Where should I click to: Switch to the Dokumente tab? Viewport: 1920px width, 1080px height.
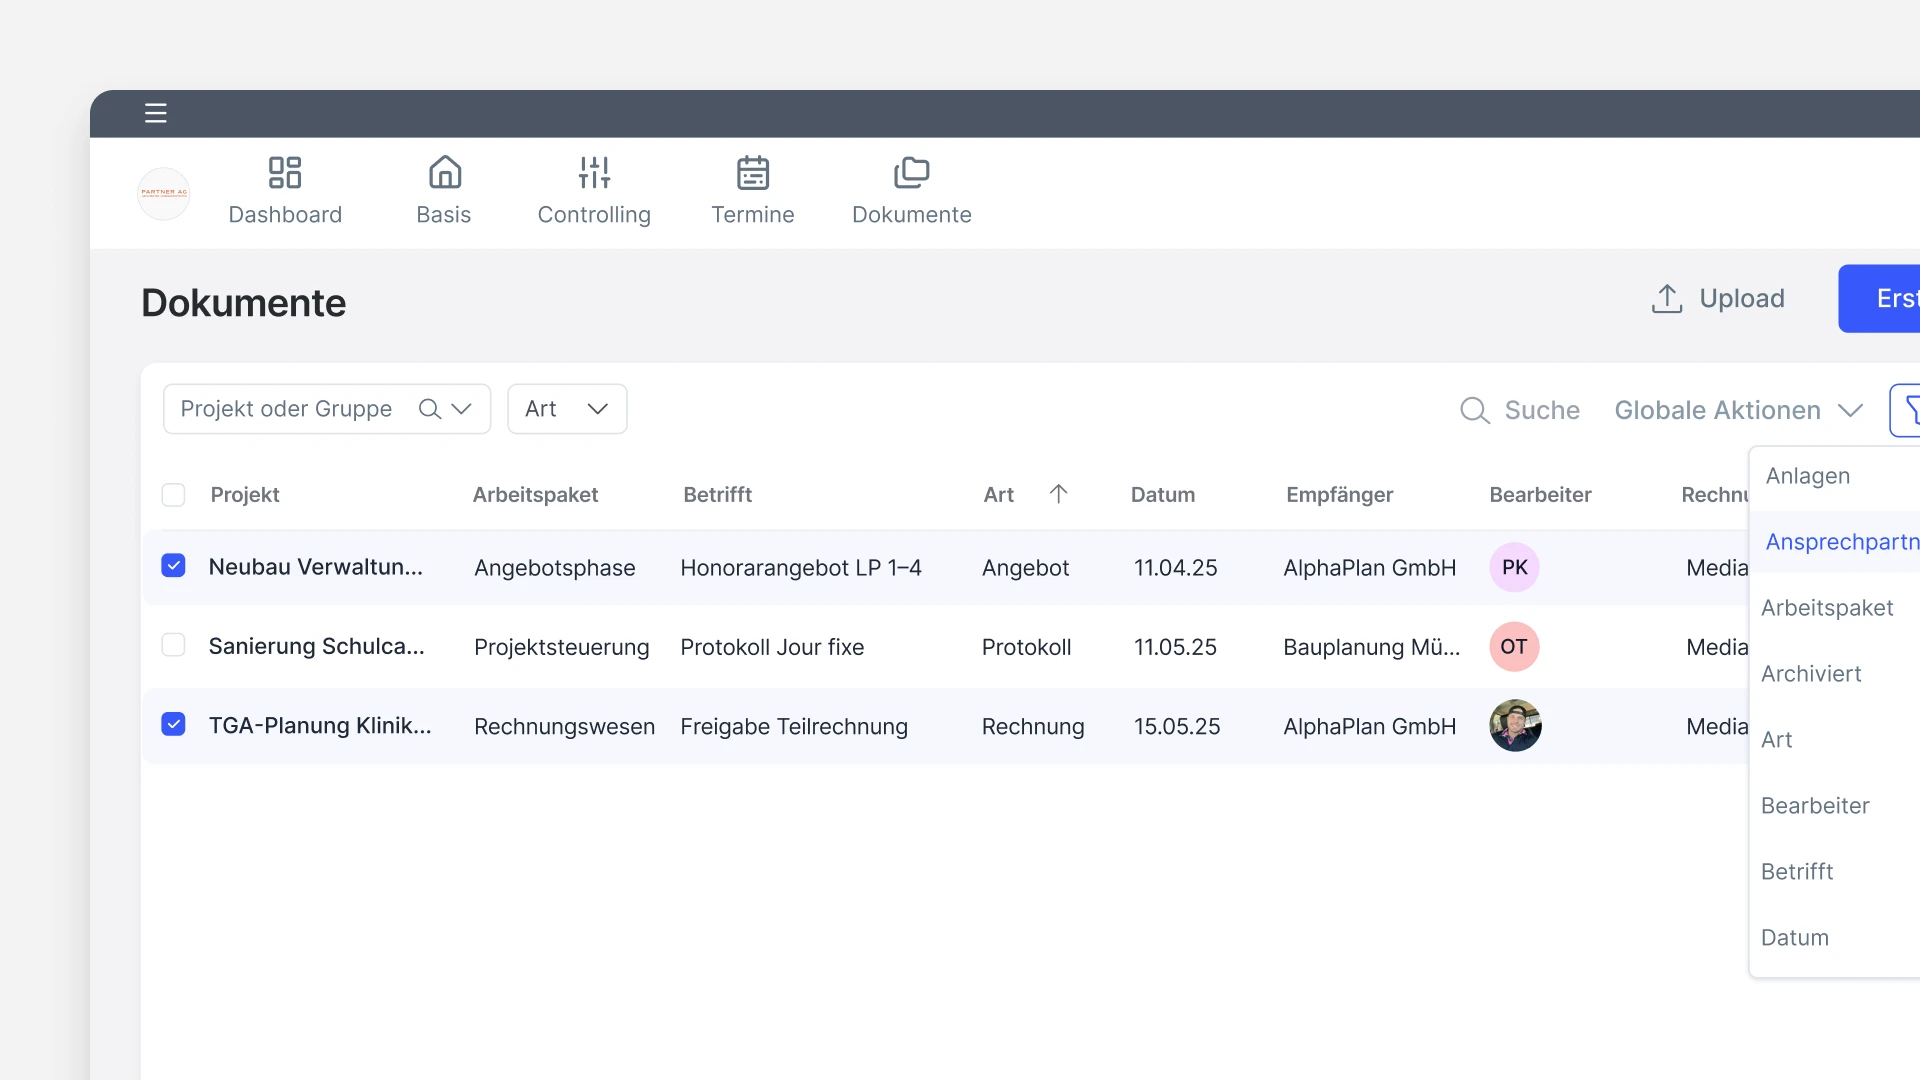(x=911, y=191)
